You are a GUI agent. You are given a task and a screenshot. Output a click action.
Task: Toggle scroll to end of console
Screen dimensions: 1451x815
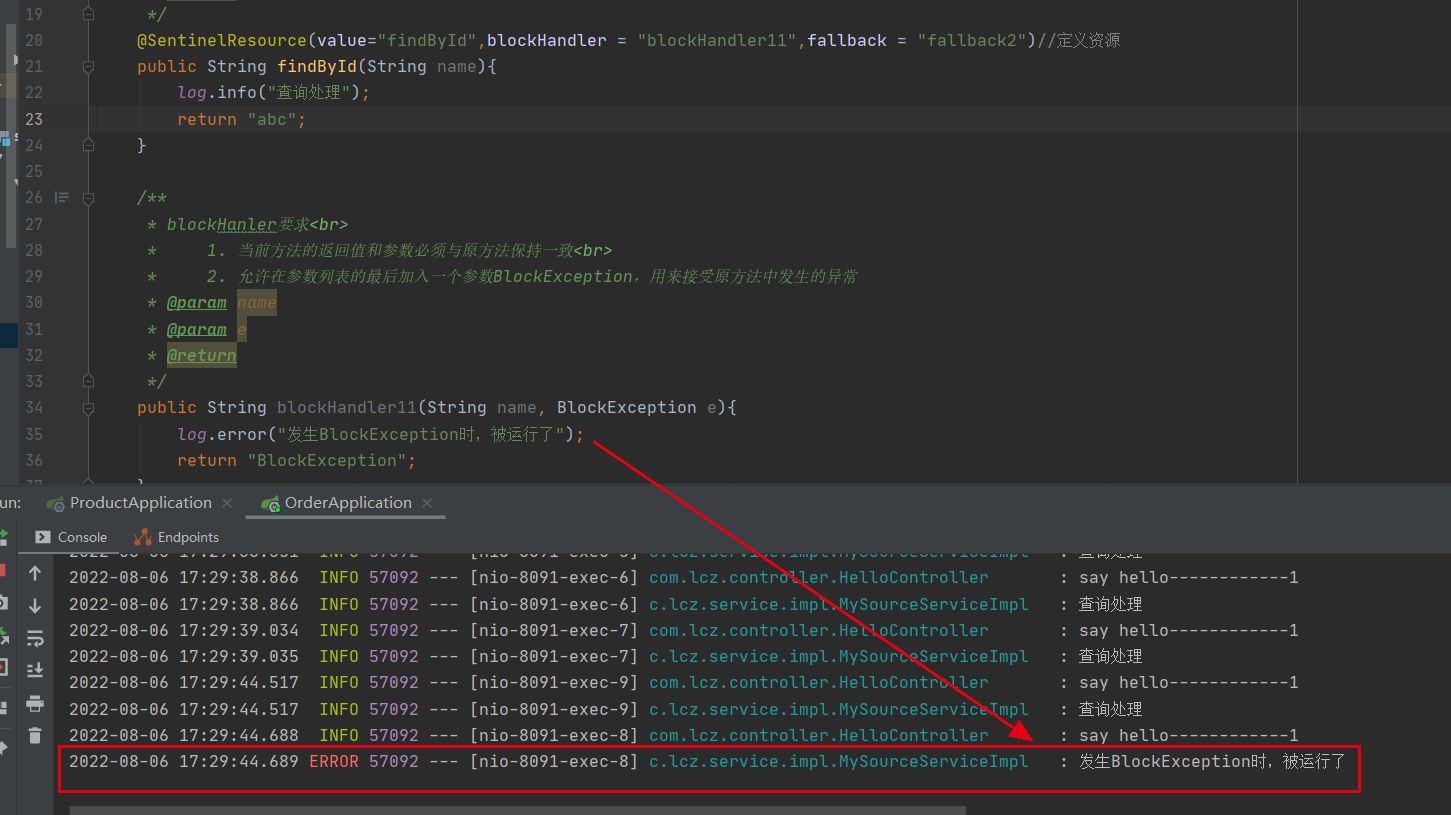[x=35, y=670]
